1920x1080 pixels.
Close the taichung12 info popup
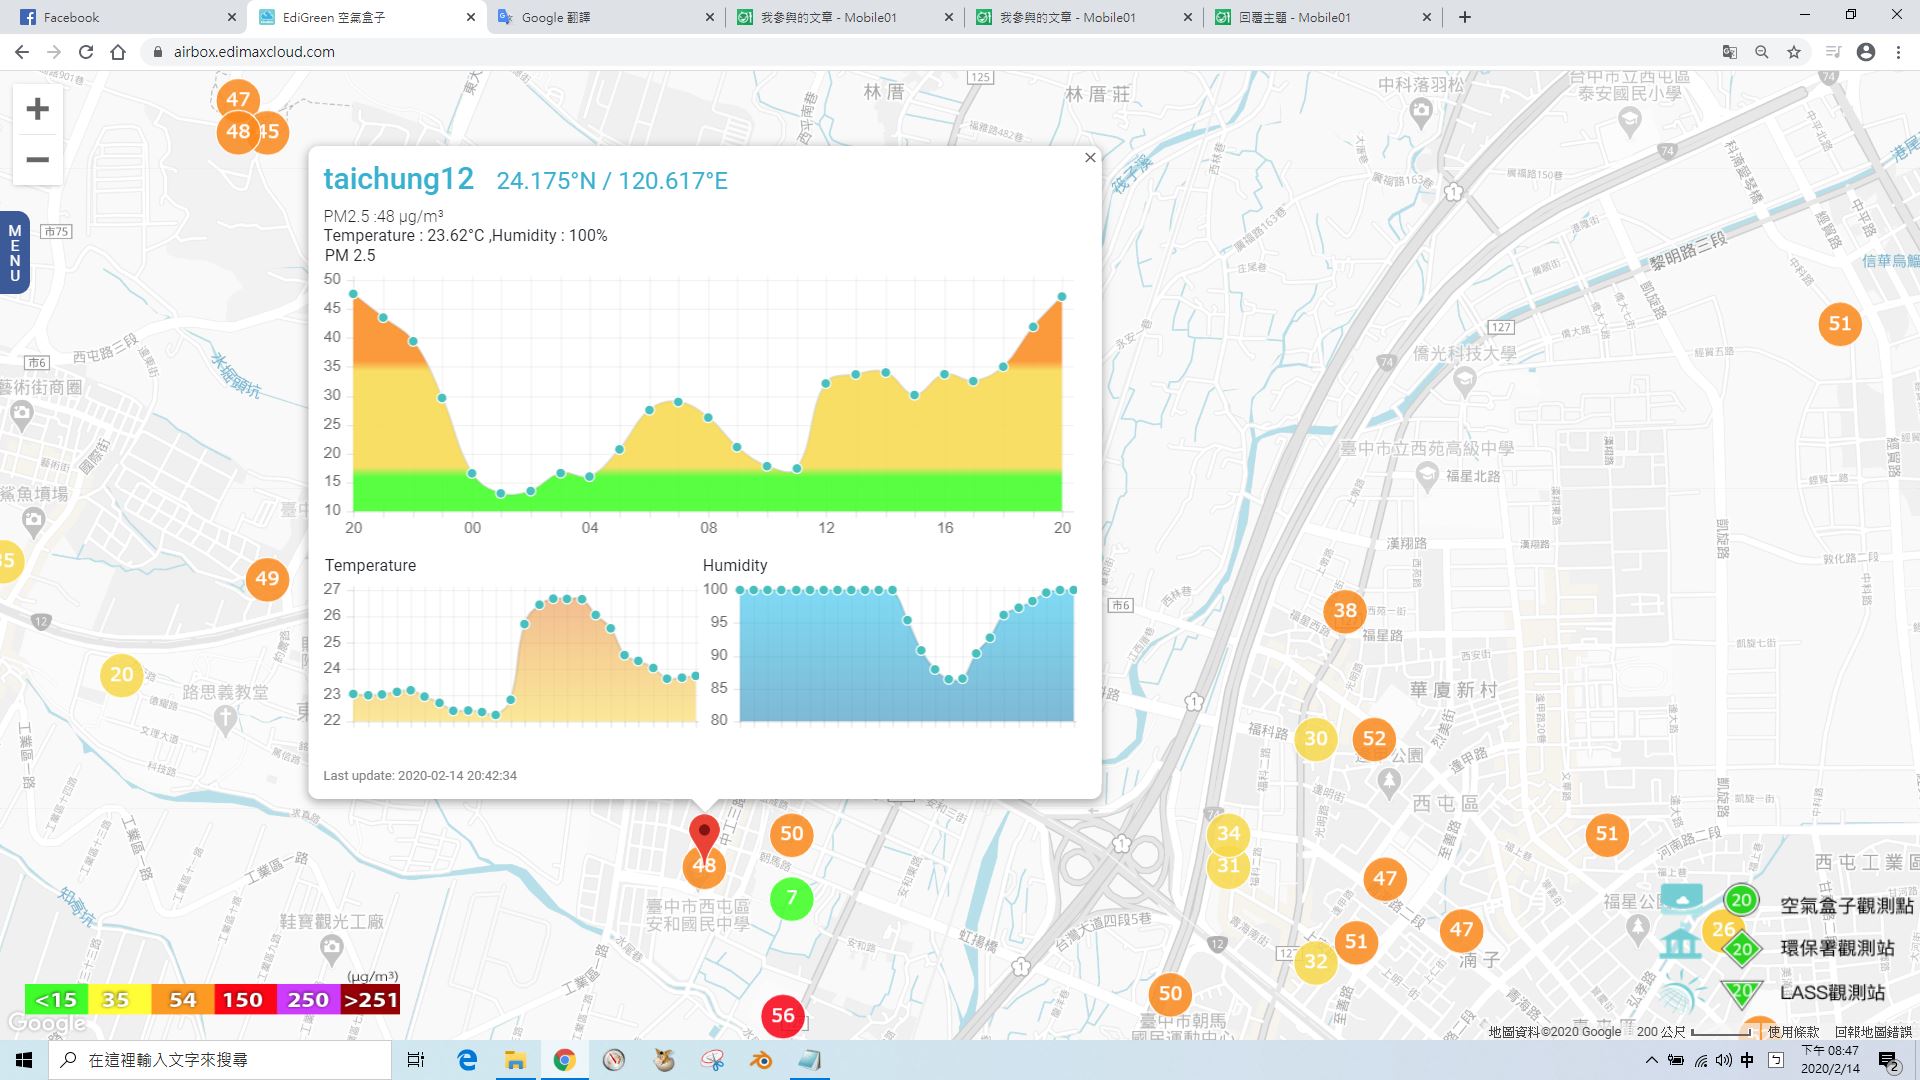click(x=1090, y=157)
